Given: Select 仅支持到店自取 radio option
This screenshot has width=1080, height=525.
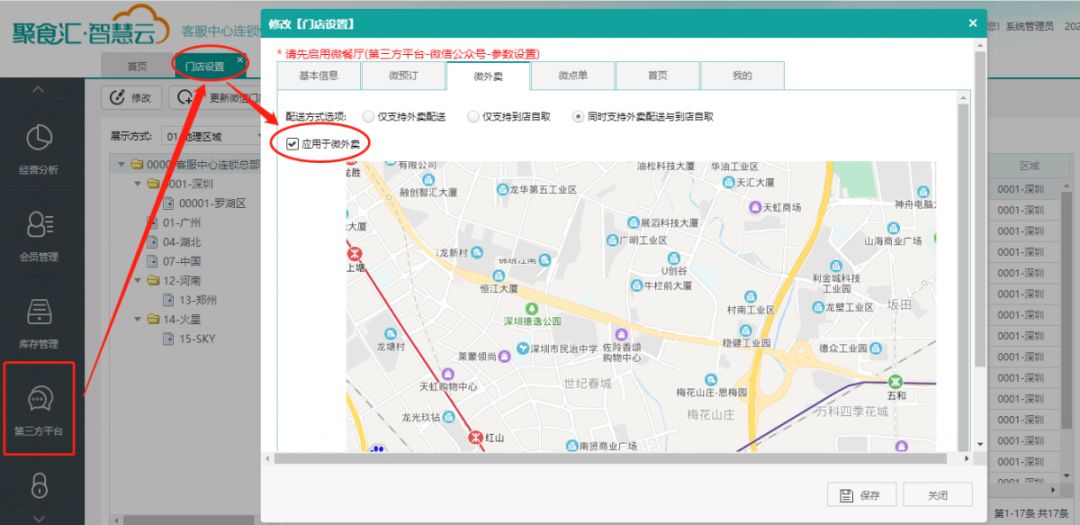Looking at the screenshot, I should pyautogui.click(x=473, y=116).
